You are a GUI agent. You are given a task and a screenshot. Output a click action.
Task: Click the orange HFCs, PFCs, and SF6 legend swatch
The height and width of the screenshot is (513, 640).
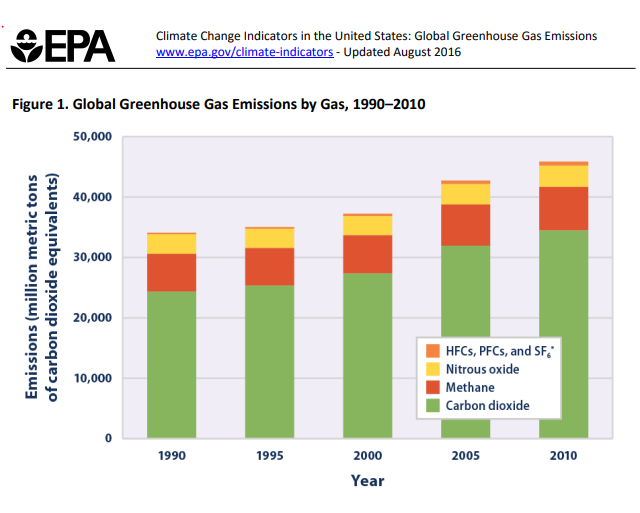point(432,351)
